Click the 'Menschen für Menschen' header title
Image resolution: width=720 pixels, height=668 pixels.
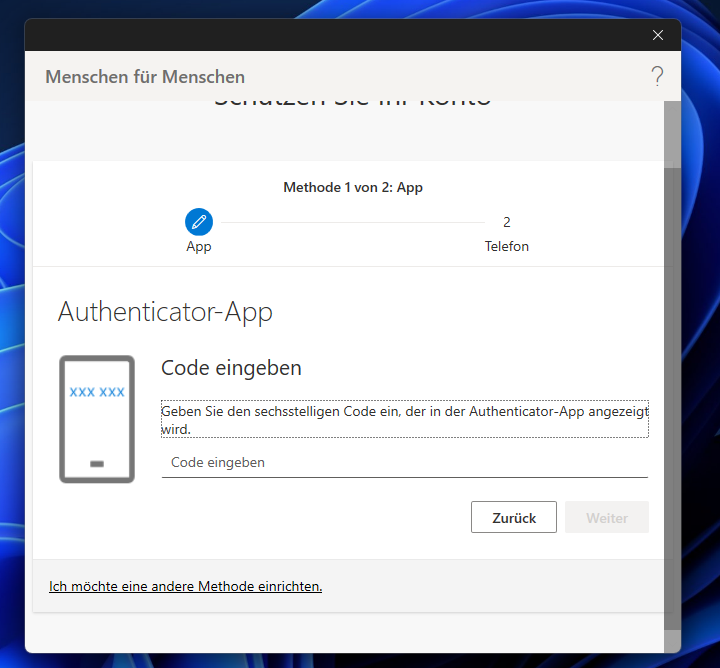point(145,77)
